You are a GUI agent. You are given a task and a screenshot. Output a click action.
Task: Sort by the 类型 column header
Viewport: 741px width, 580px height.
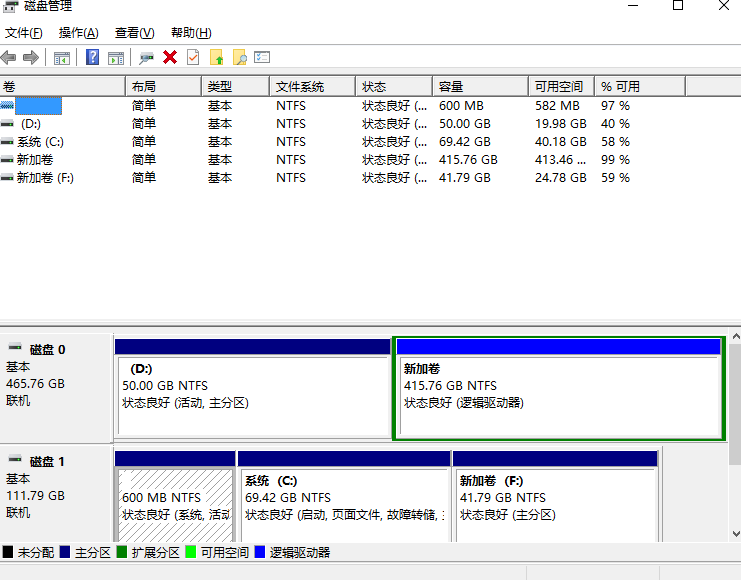(x=236, y=87)
